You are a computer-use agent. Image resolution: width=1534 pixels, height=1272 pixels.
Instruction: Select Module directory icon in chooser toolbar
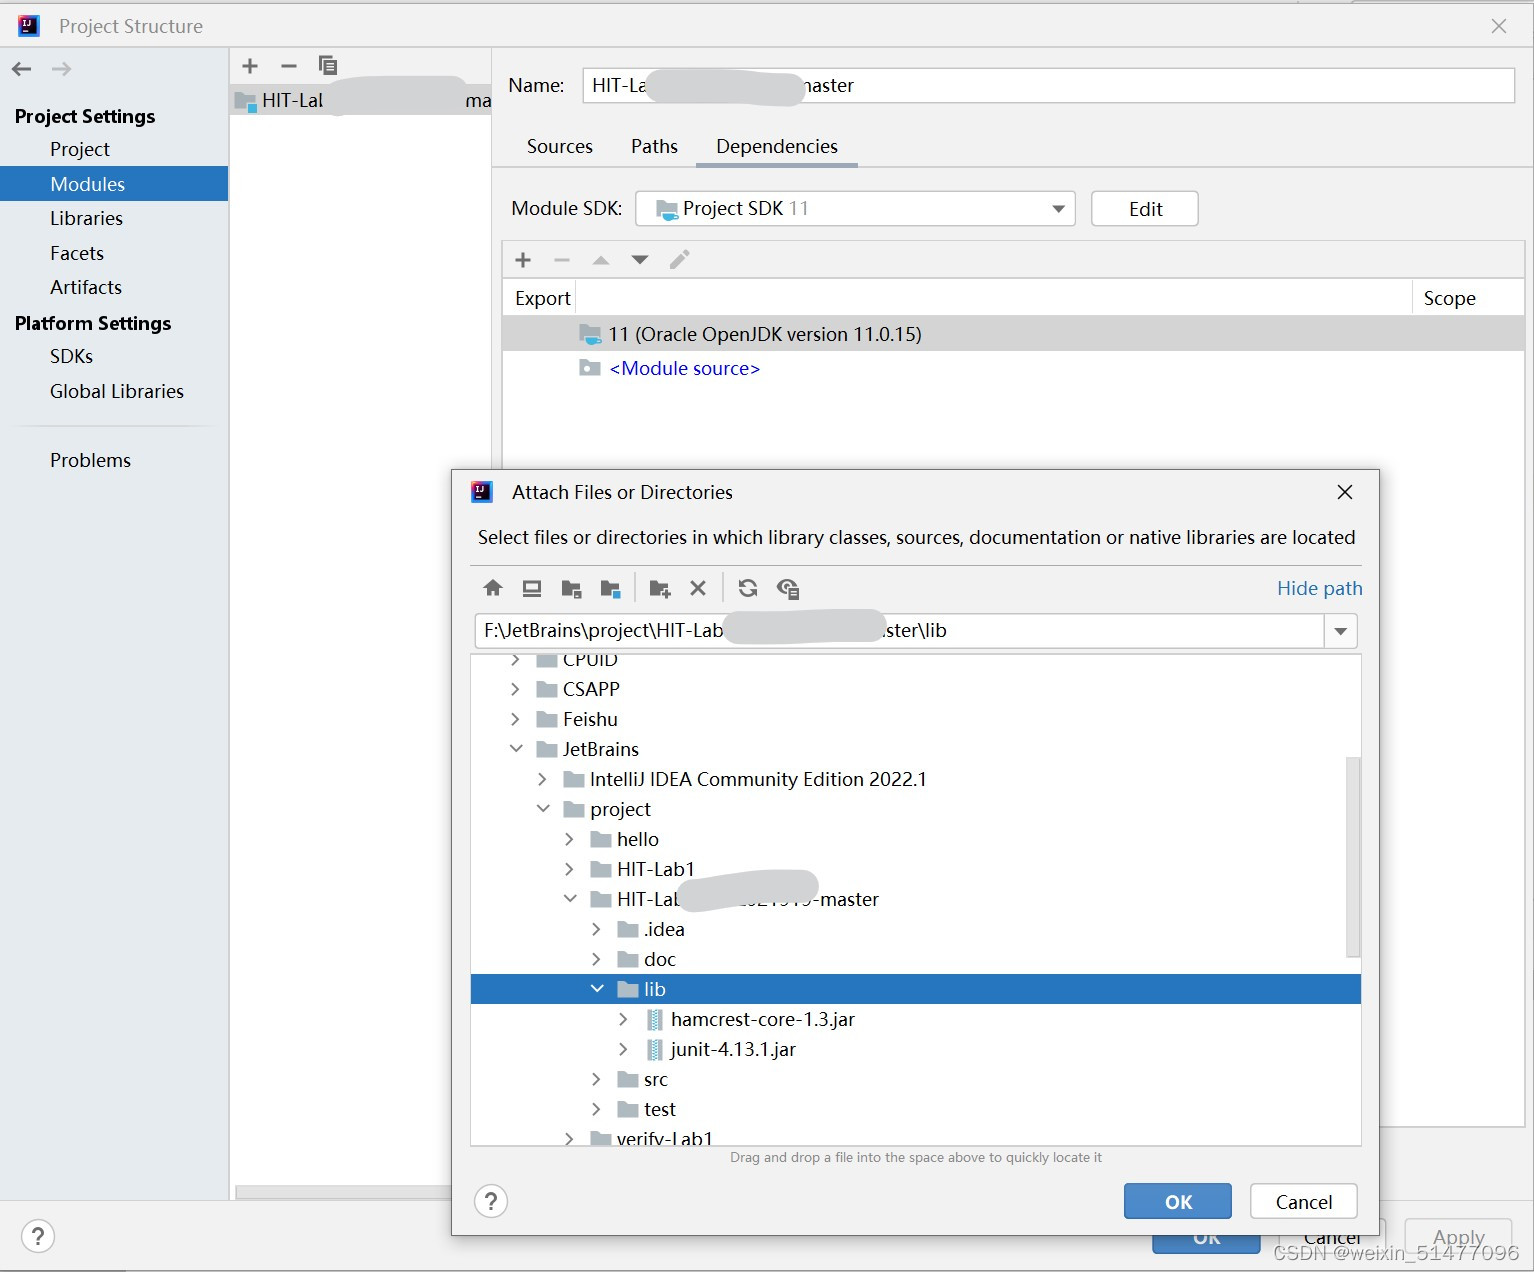click(x=610, y=588)
